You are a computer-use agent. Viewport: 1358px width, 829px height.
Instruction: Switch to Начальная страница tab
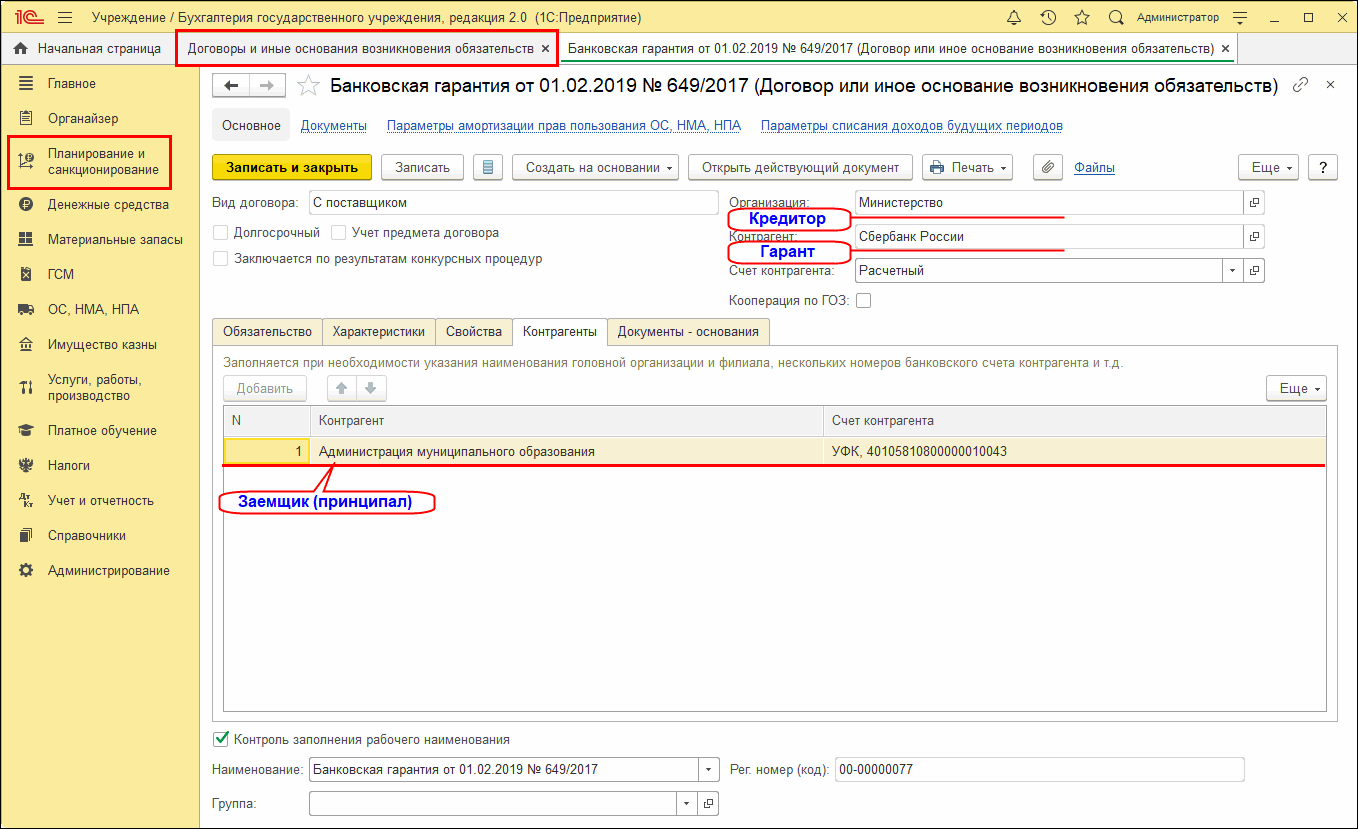(x=88, y=48)
